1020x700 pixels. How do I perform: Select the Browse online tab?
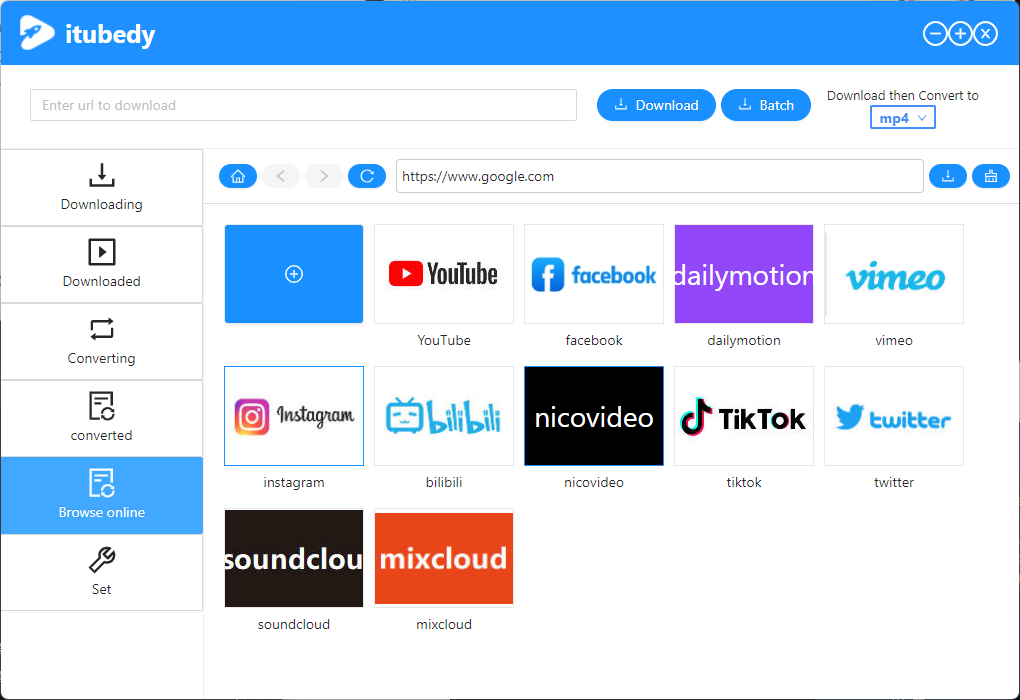[x=101, y=495]
